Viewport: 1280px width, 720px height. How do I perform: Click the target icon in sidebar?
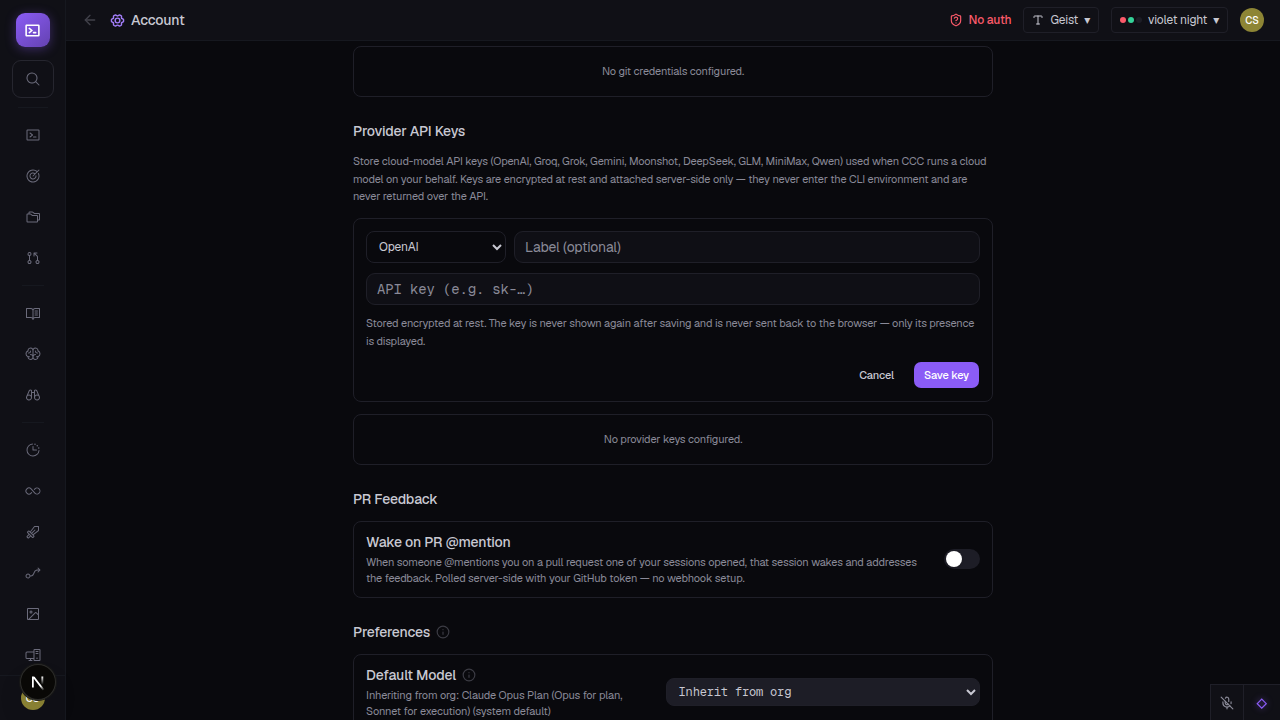pos(33,176)
